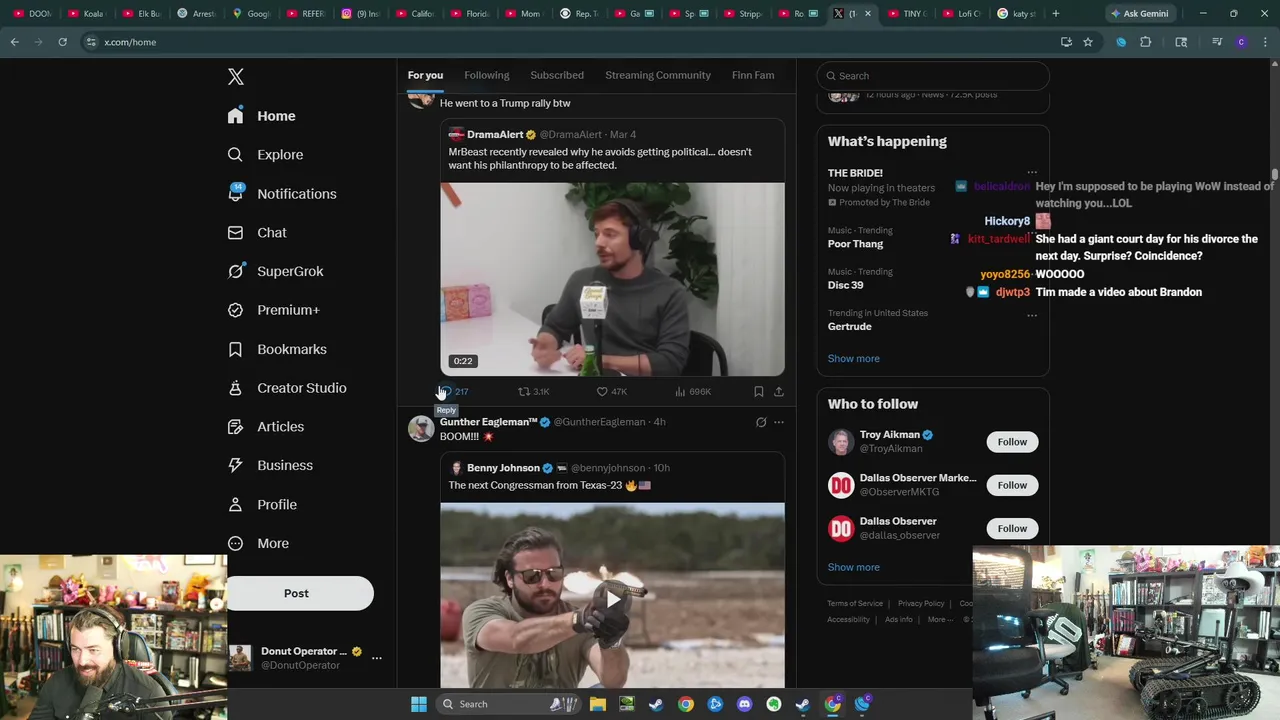Screen dimensions: 1280x720
Task: Bookmark the MrBeast quote post
Action: (759, 392)
